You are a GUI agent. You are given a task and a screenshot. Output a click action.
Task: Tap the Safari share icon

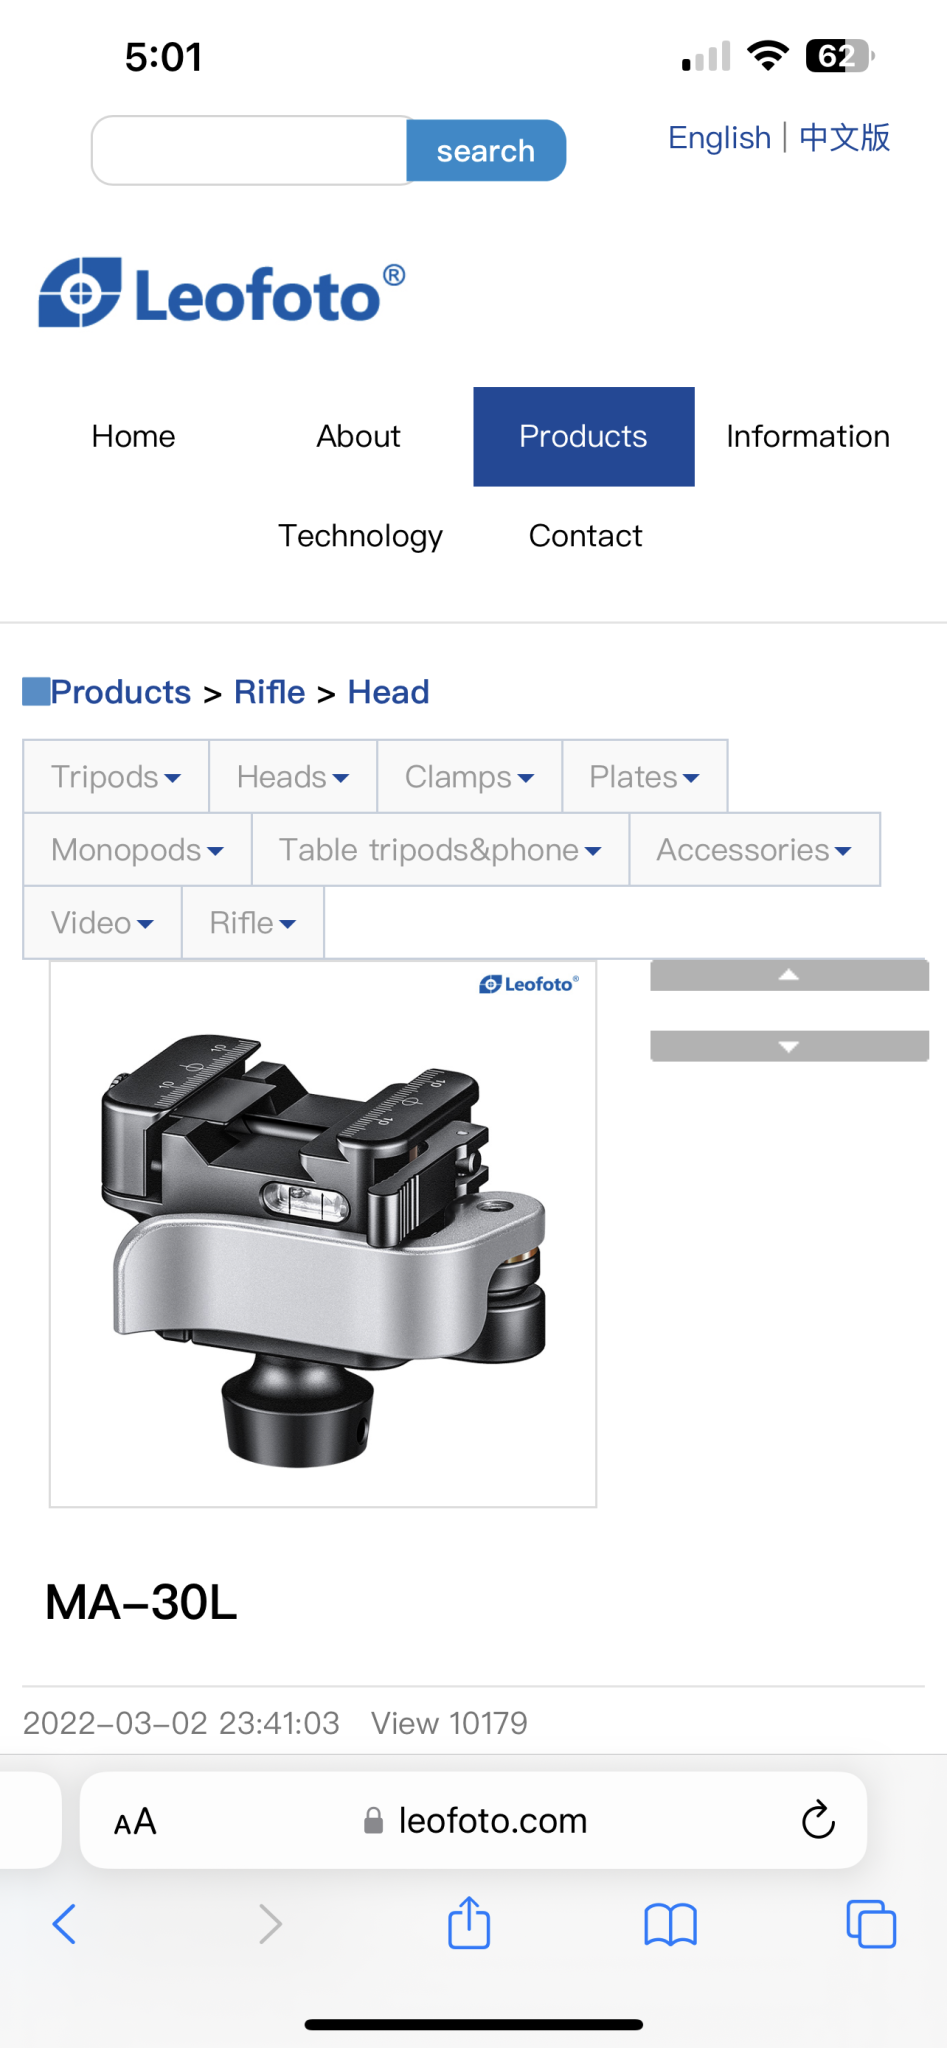469,1922
